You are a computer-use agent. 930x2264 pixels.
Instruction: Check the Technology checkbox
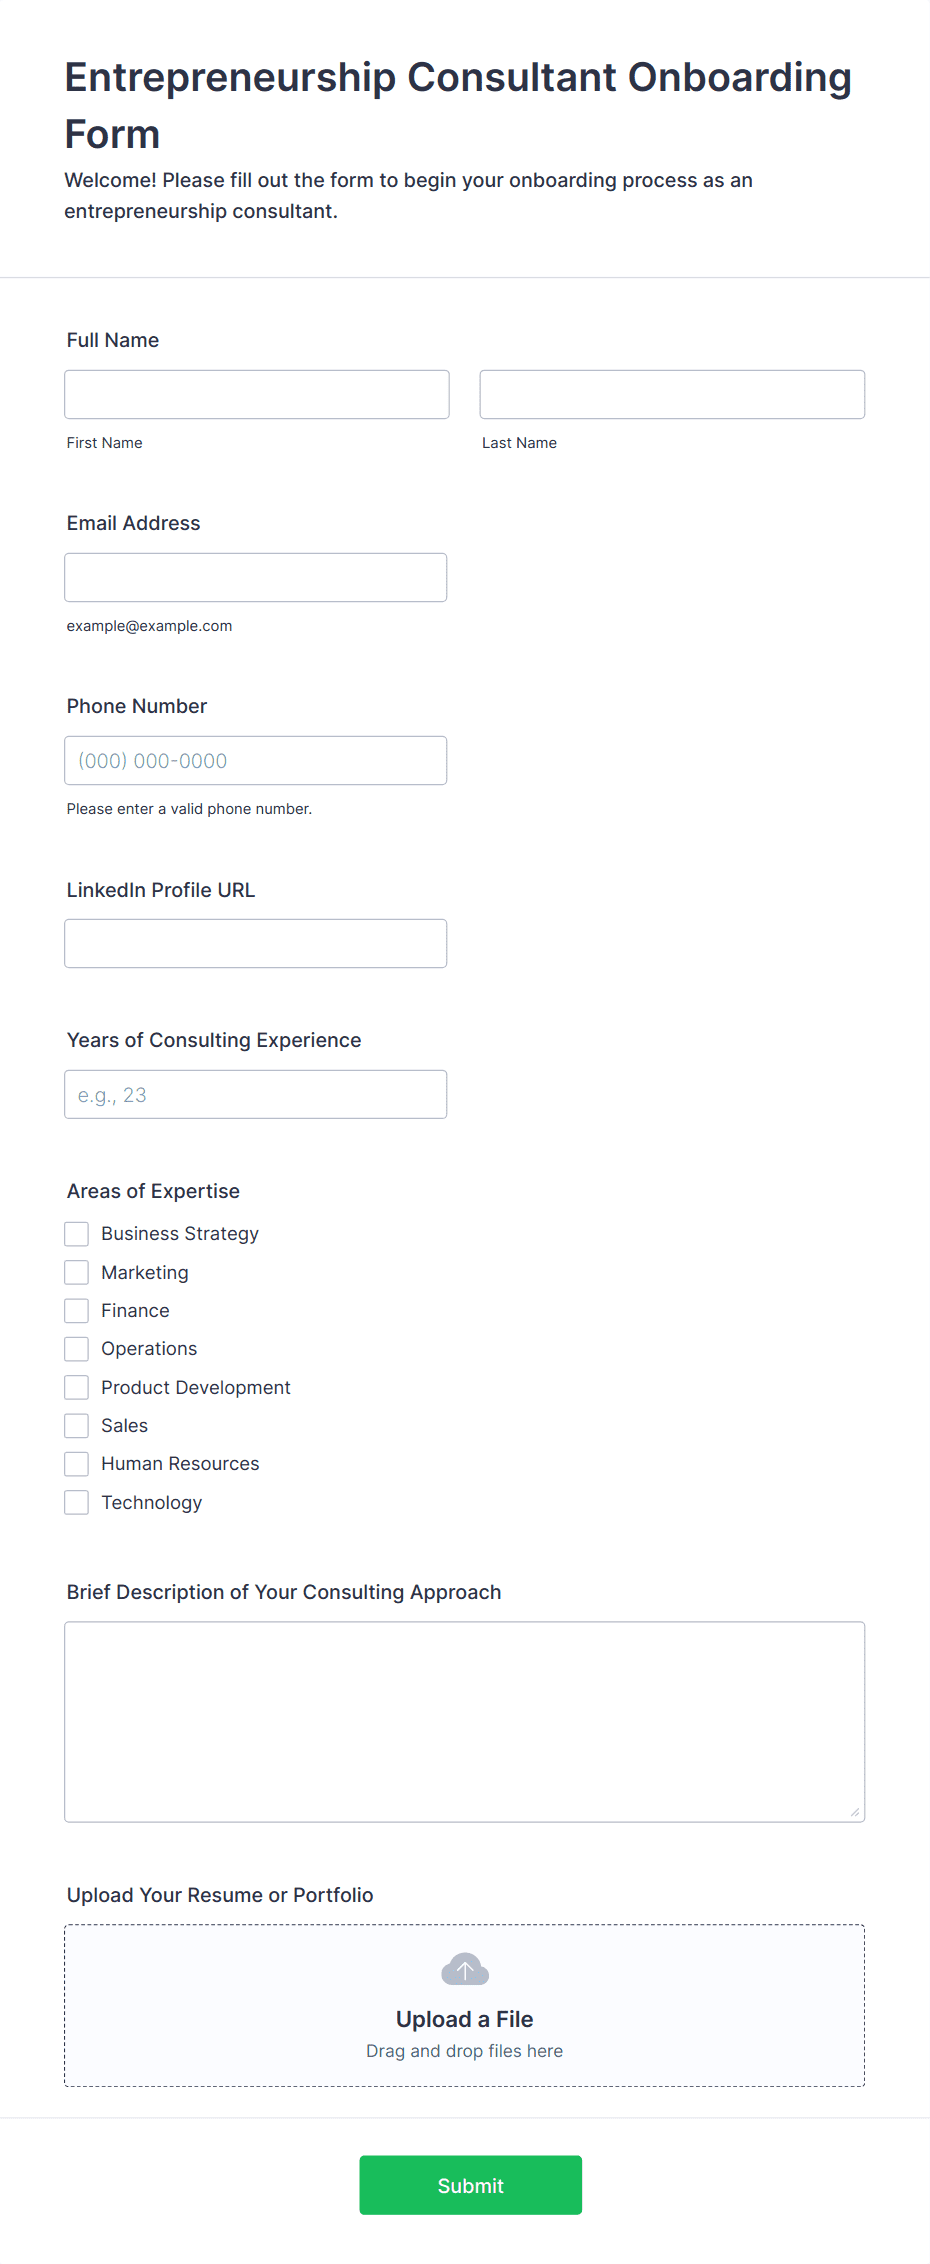click(x=77, y=1502)
